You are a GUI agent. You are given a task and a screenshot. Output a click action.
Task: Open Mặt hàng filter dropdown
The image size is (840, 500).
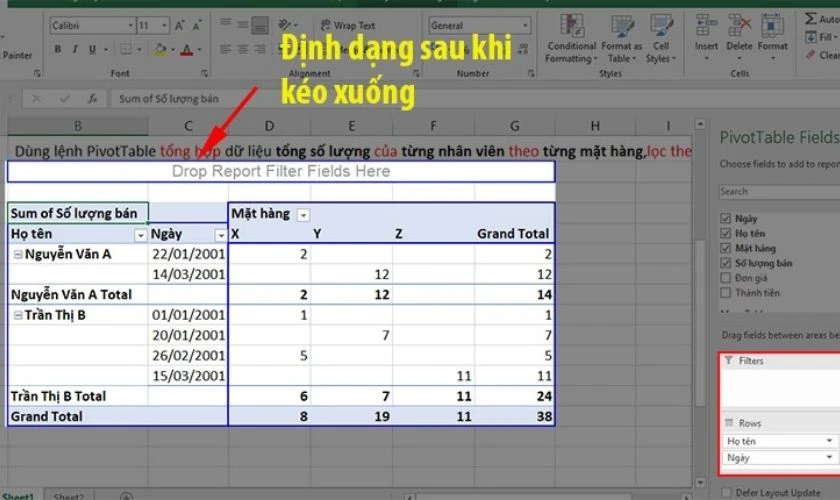coord(303,215)
